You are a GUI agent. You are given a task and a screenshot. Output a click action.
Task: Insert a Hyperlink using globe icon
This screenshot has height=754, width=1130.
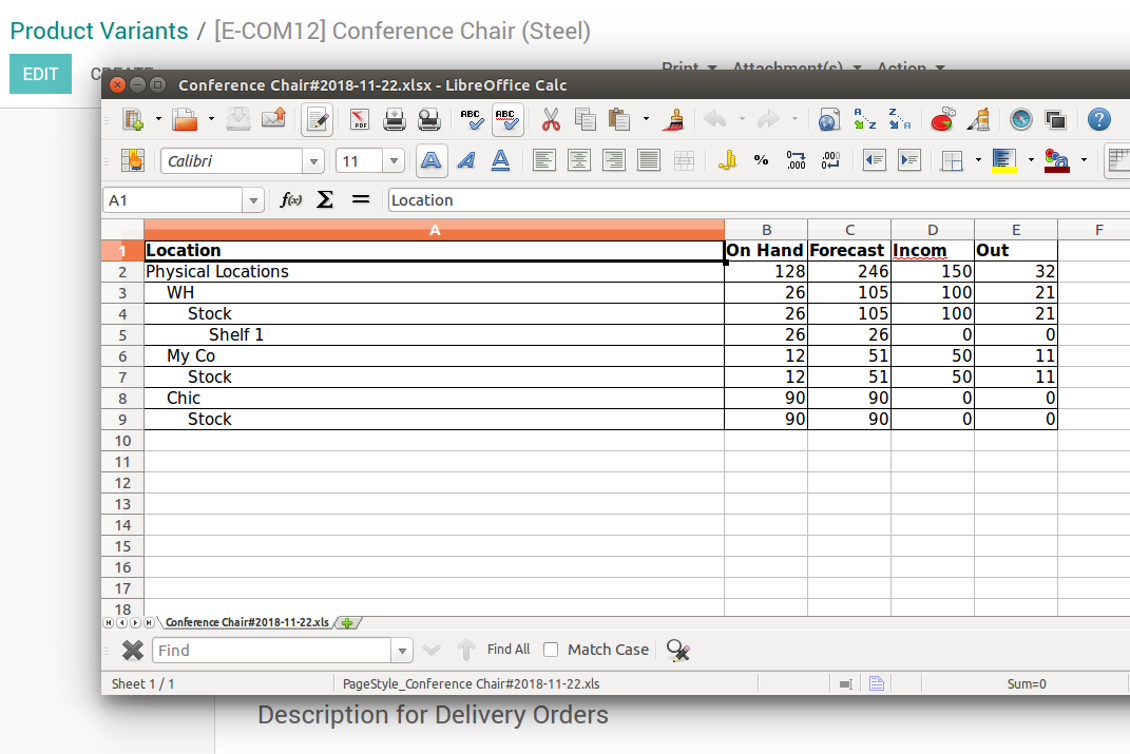829,119
